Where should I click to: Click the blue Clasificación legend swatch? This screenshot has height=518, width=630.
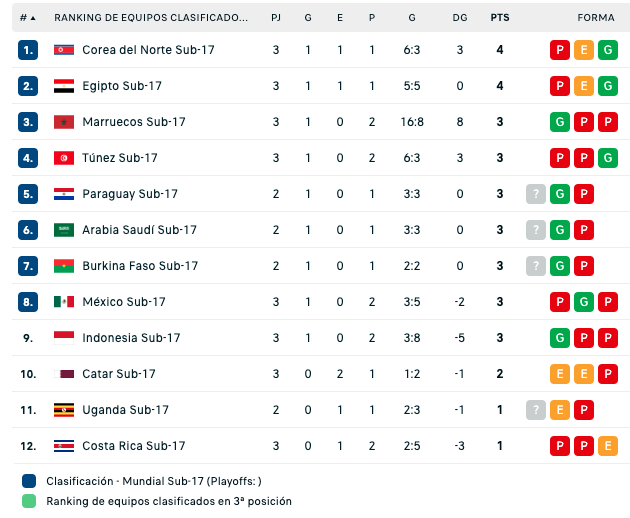27,481
